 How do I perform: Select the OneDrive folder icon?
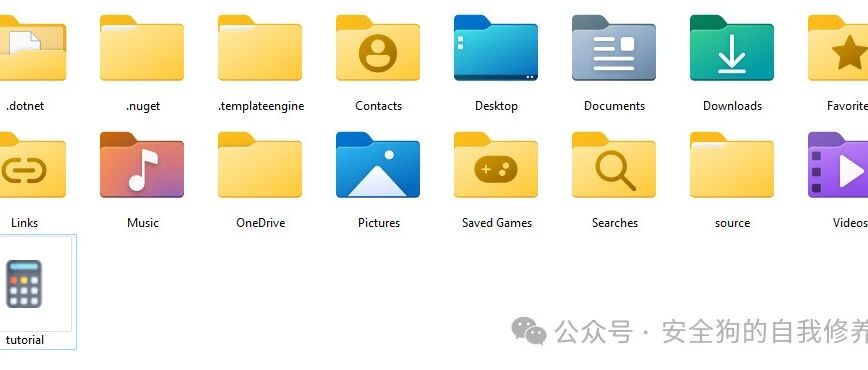[x=260, y=165]
